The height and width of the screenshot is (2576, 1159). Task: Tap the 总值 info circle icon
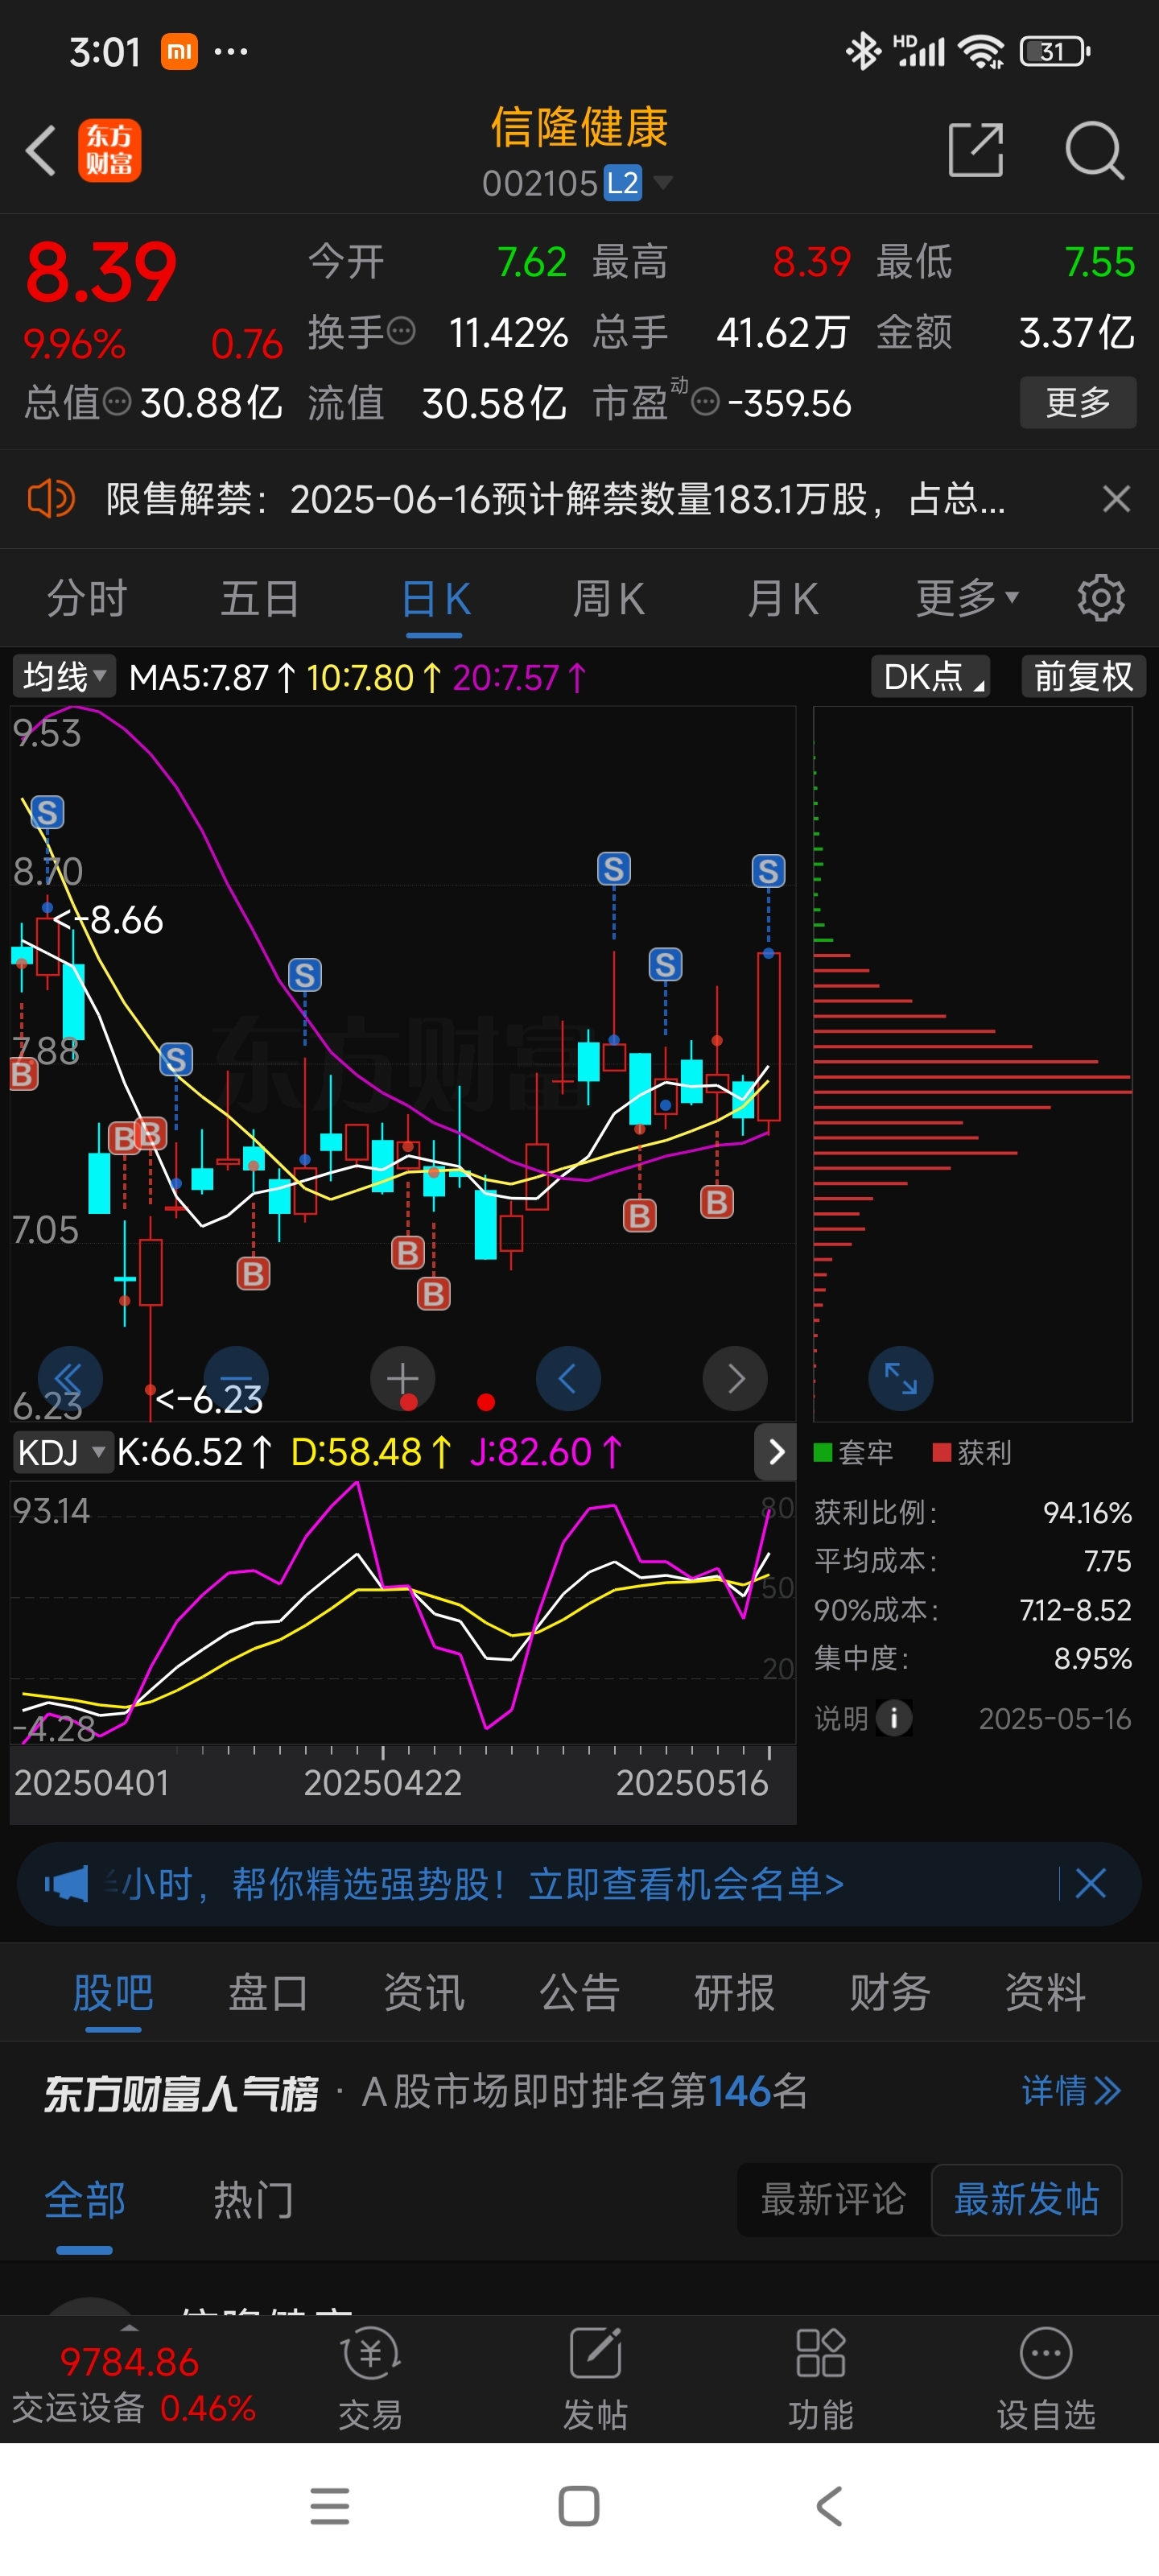[x=117, y=403]
